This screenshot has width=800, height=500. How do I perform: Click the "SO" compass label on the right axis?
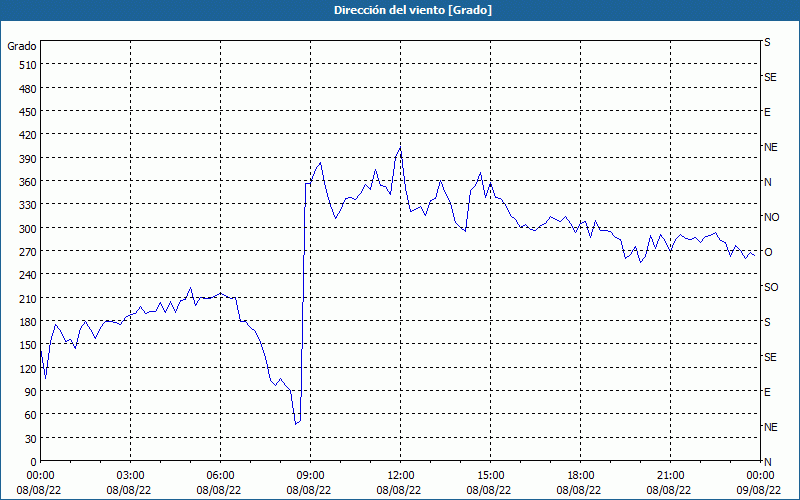(771, 287)
